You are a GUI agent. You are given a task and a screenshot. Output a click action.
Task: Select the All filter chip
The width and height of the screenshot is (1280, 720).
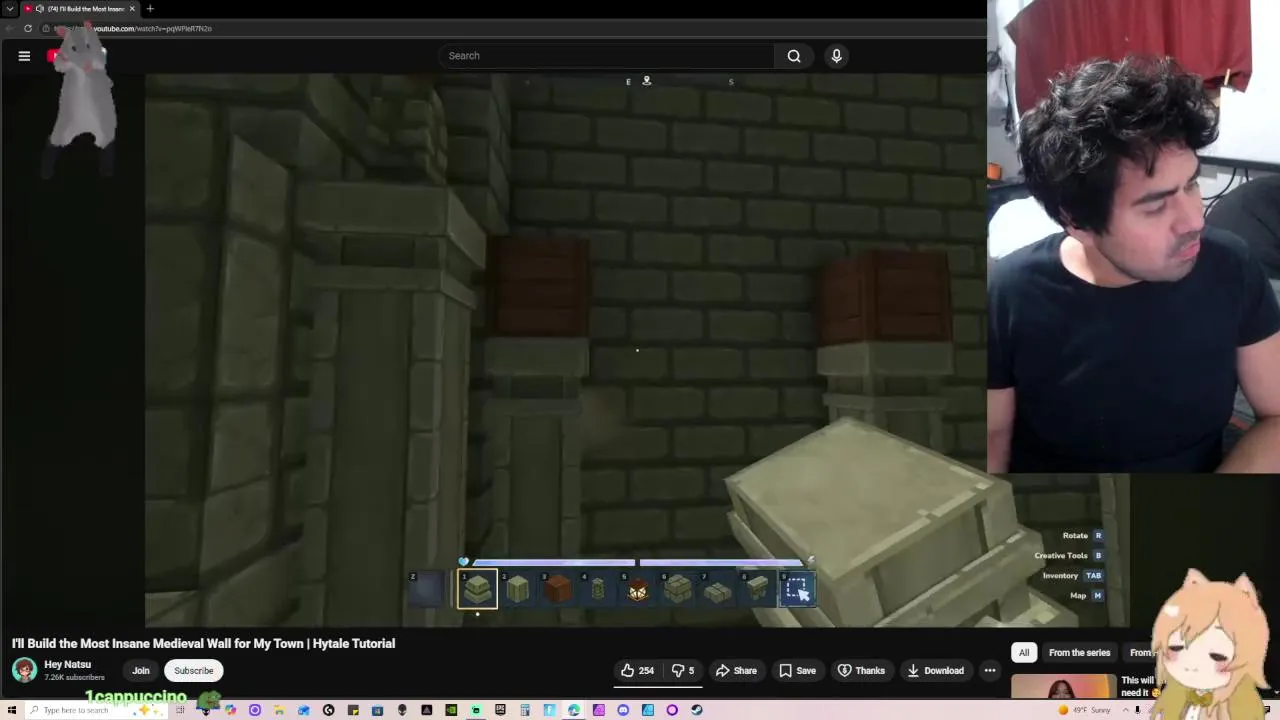[x=1024, y=653]
